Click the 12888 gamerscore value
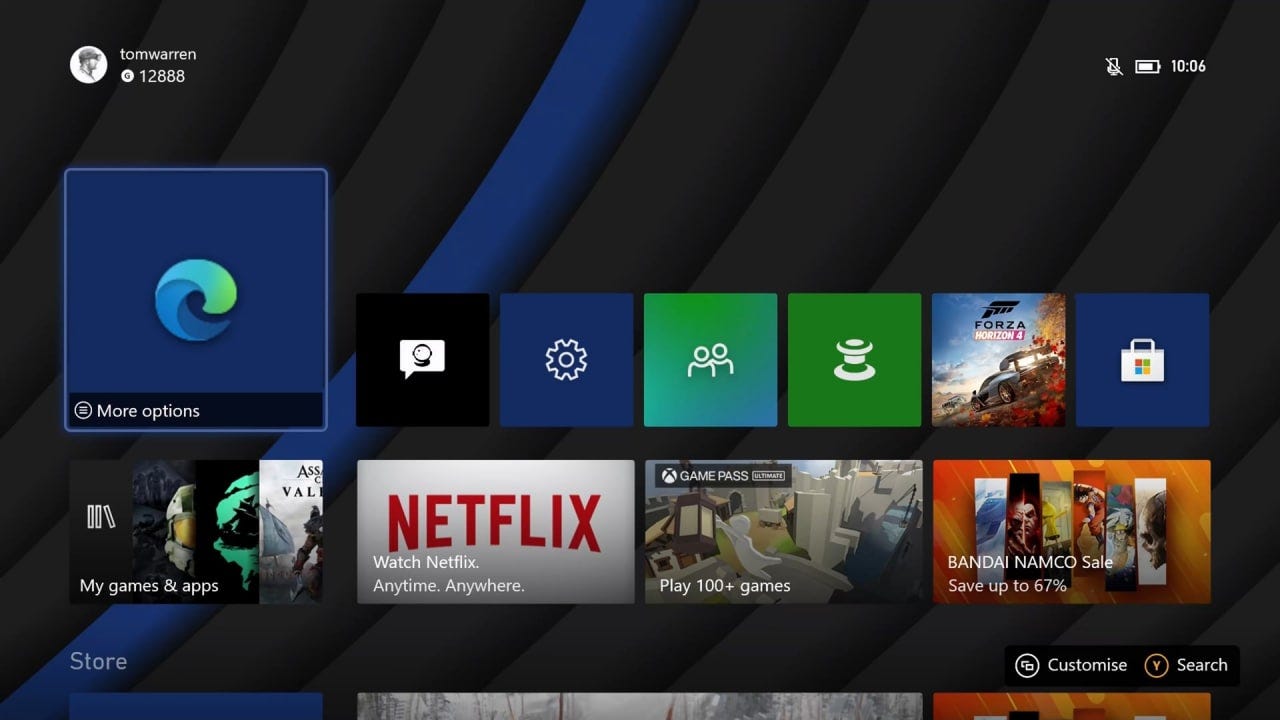 (x=162, y=76)
